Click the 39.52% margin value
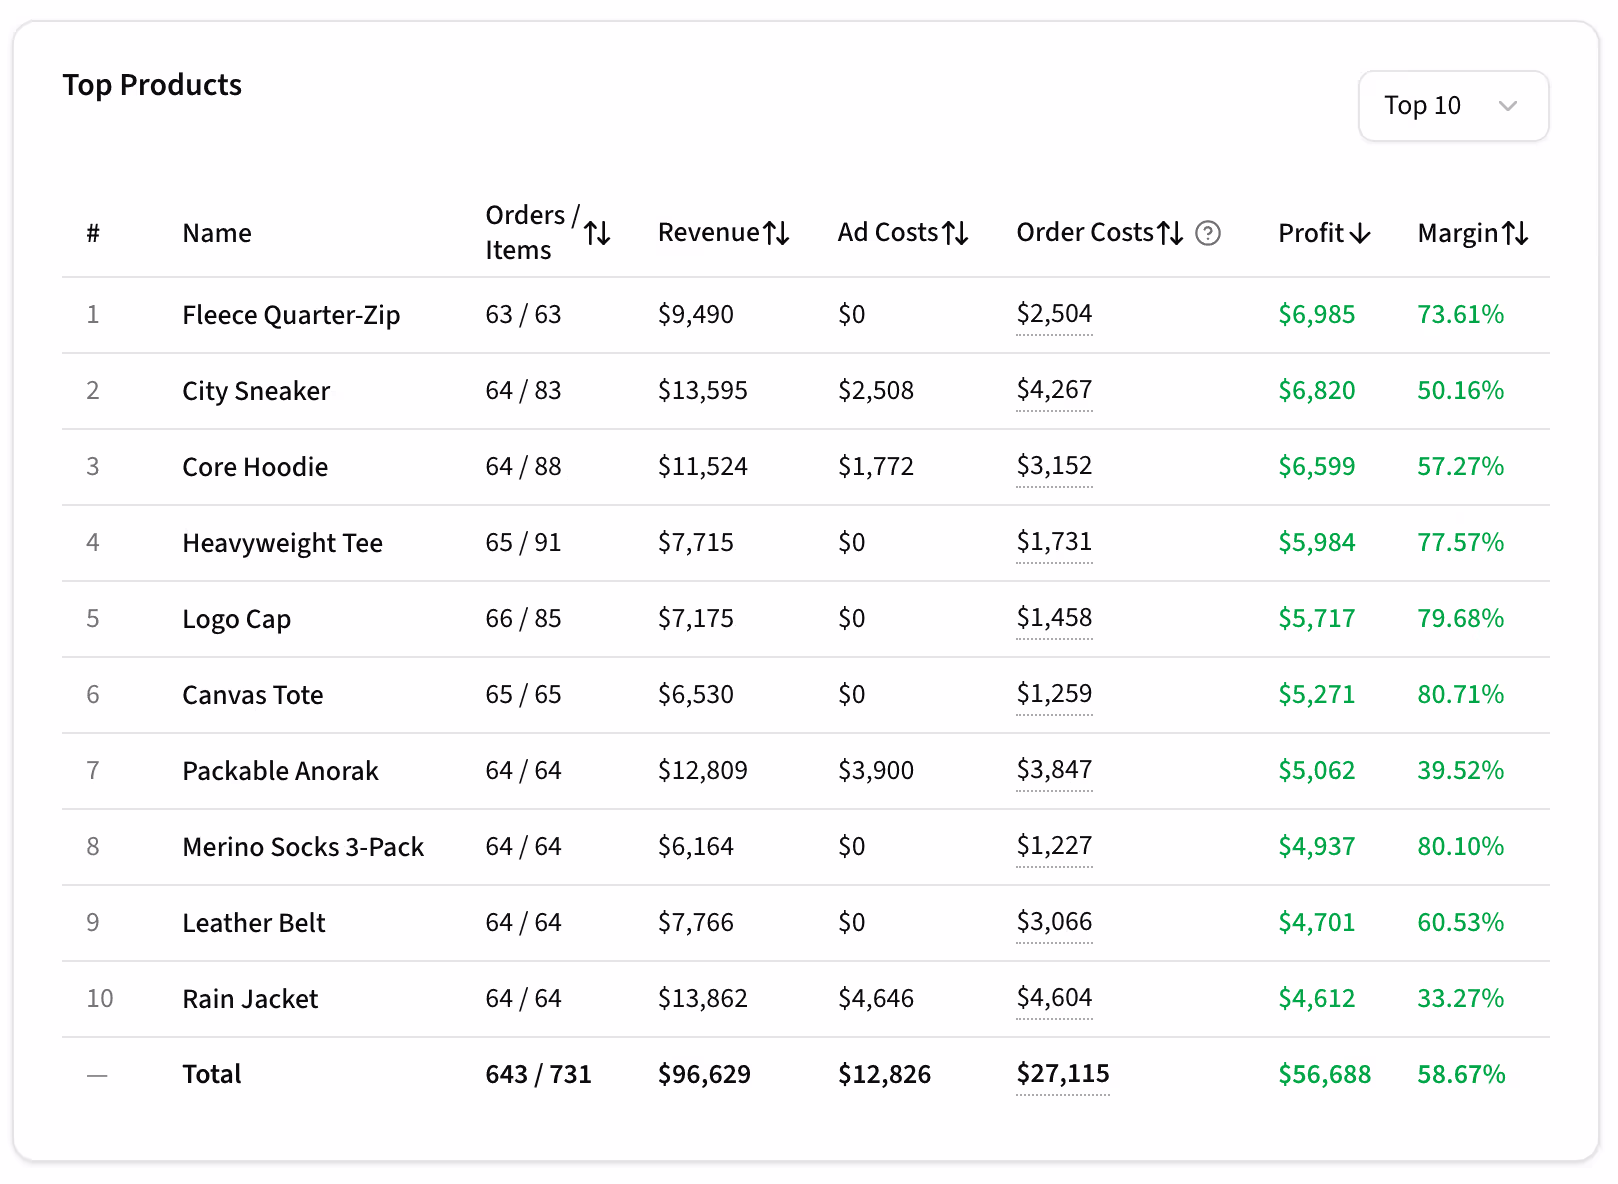The height and width of the screenshot is (1184, 1618). tap(1461, 771)
